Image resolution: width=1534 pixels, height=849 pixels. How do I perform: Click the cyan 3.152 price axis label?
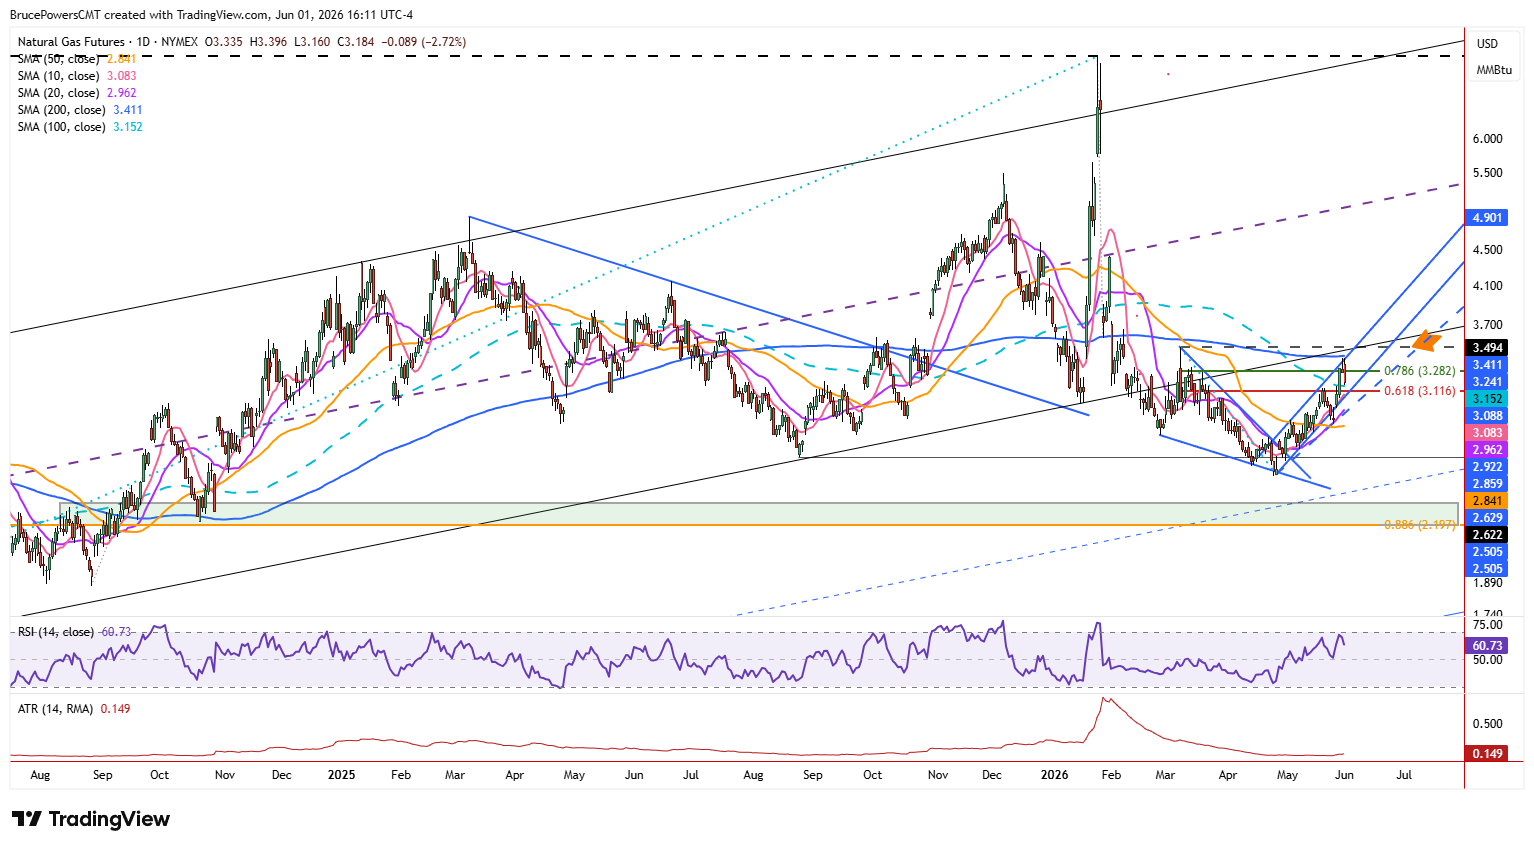coord(1487,399)
